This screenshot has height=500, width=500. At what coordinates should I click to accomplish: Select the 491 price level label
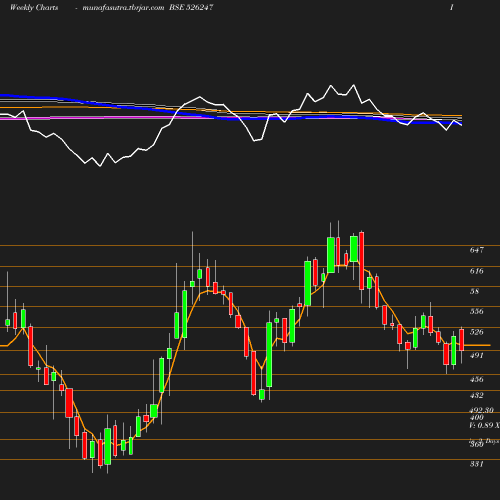point(476,356)
